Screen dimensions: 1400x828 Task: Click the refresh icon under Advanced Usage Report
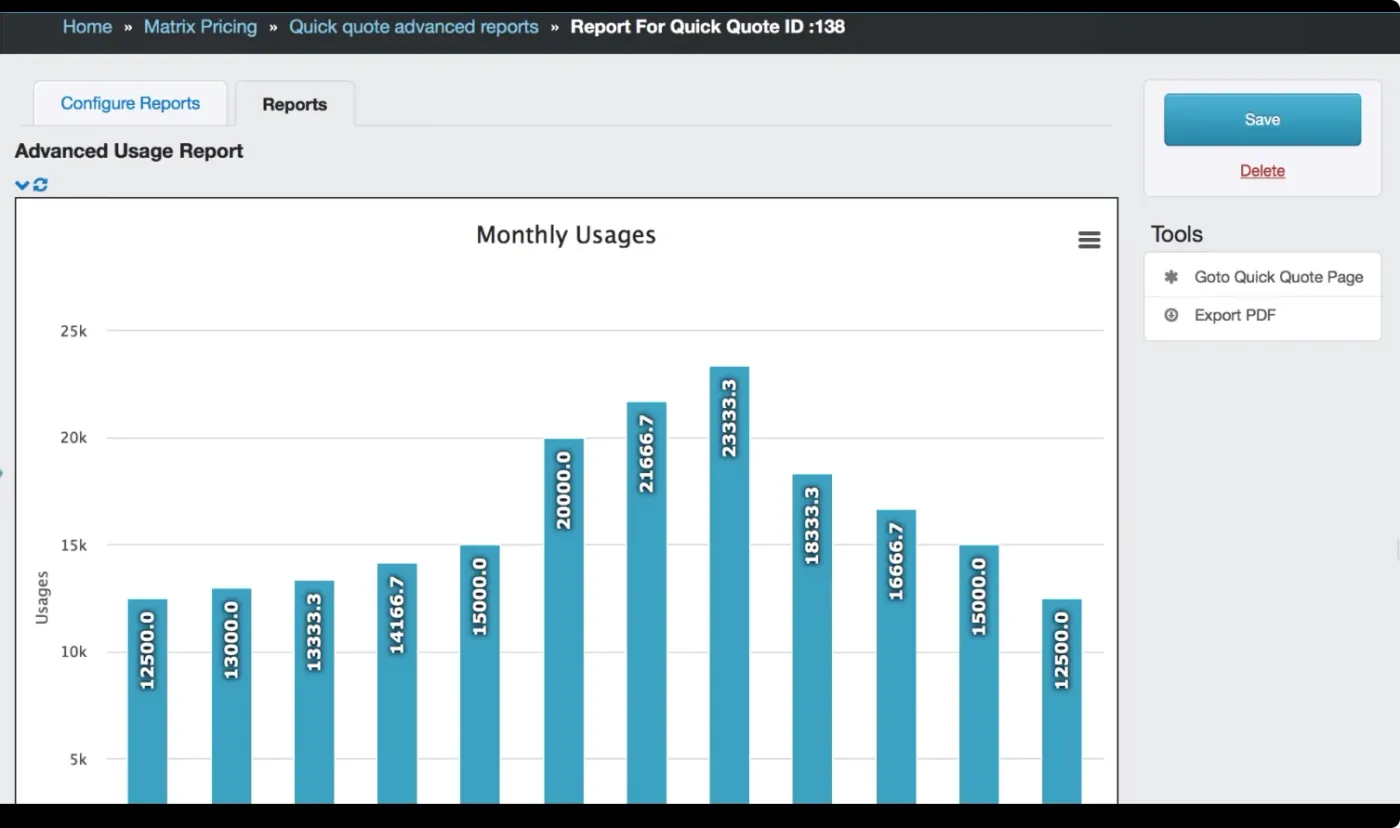point(40,185)
